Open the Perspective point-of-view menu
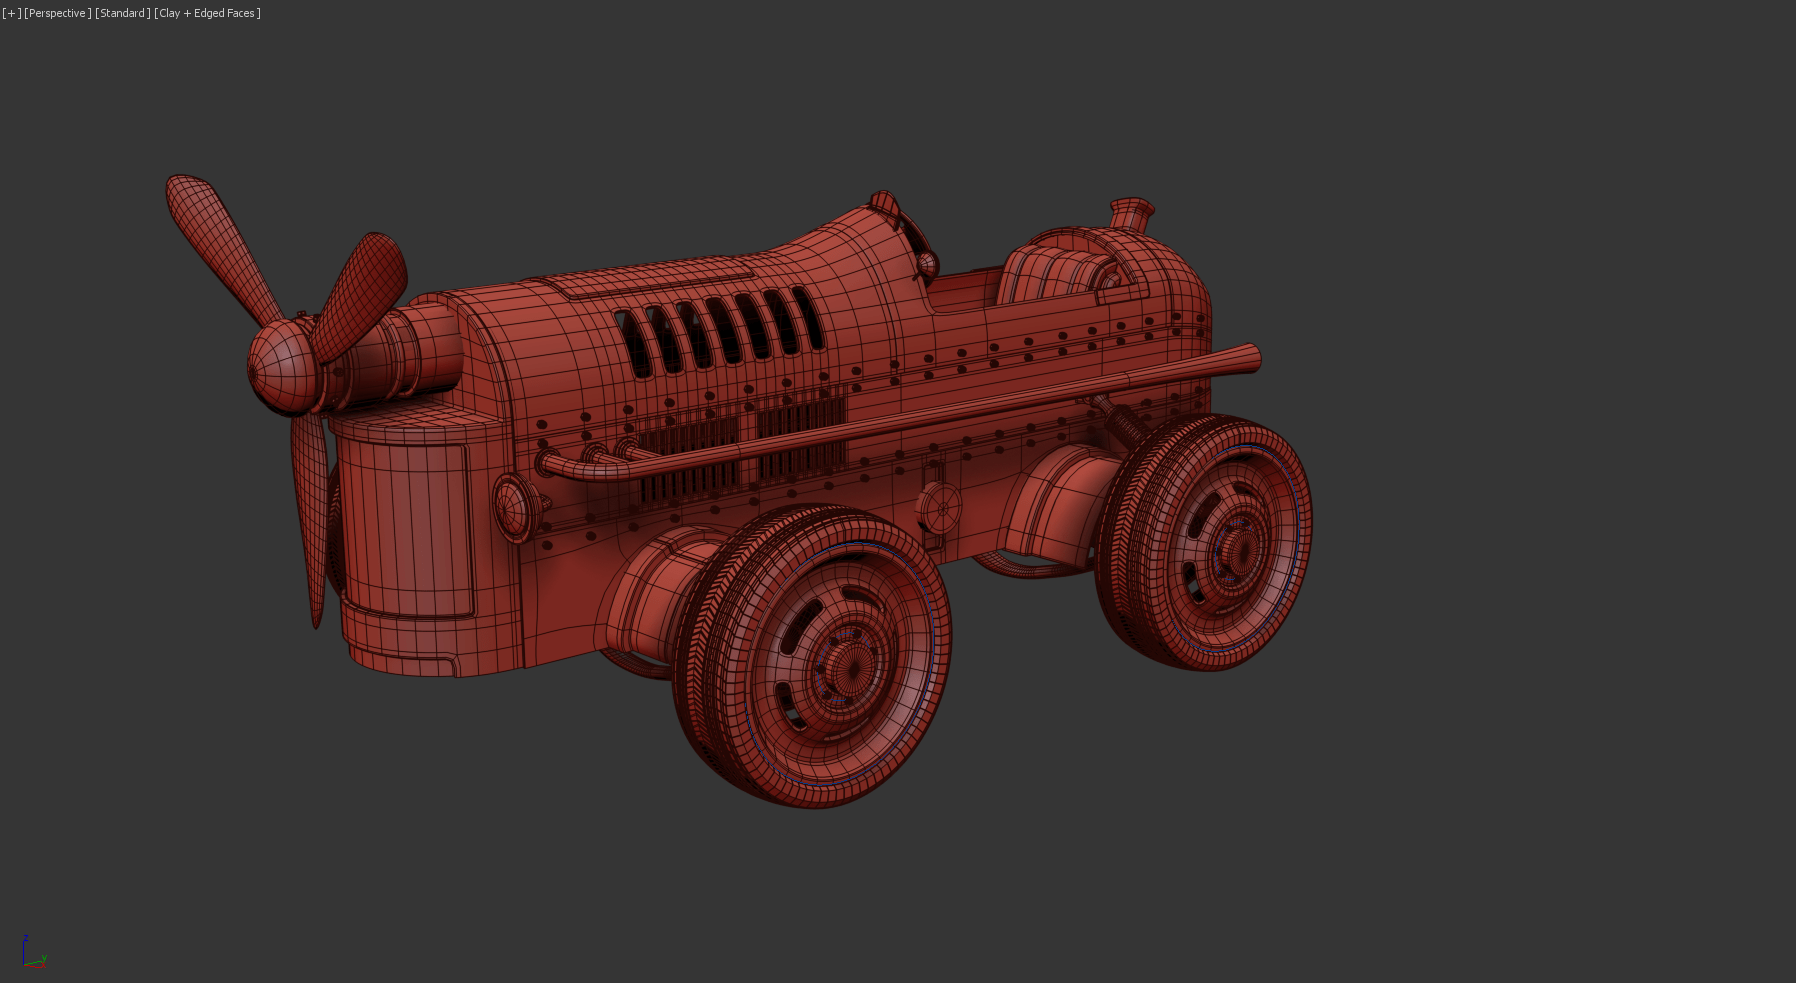 pos(58,13)
